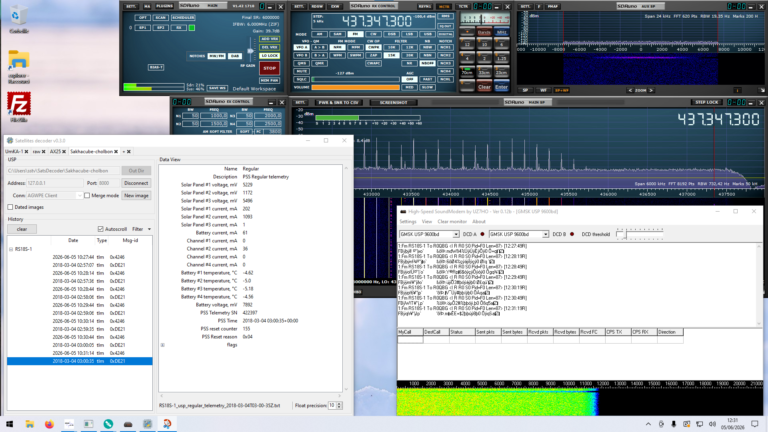Open the Windows Start menu
This screenshot has height=432, width=768.
(x=9, y=424)
